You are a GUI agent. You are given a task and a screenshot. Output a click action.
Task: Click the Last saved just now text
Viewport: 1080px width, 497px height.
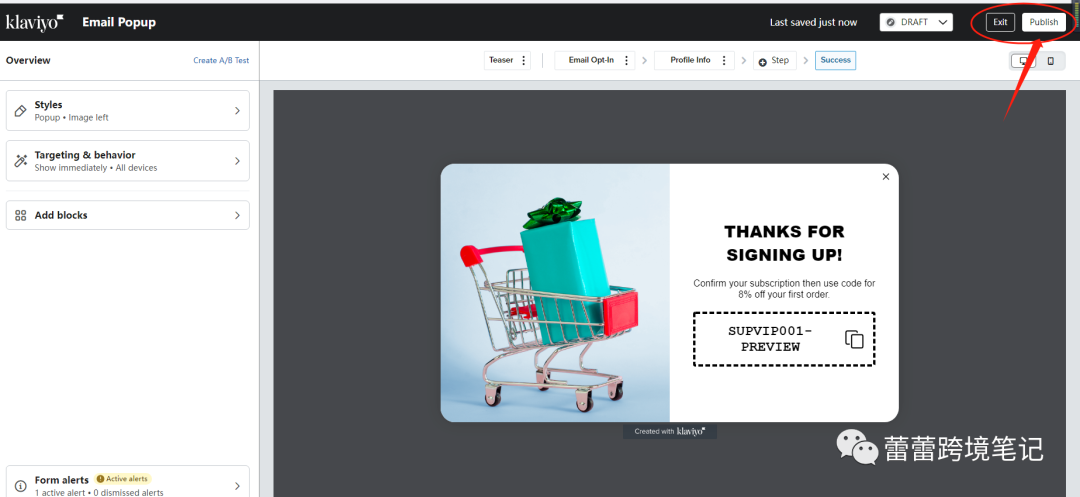tap(813, 22)
